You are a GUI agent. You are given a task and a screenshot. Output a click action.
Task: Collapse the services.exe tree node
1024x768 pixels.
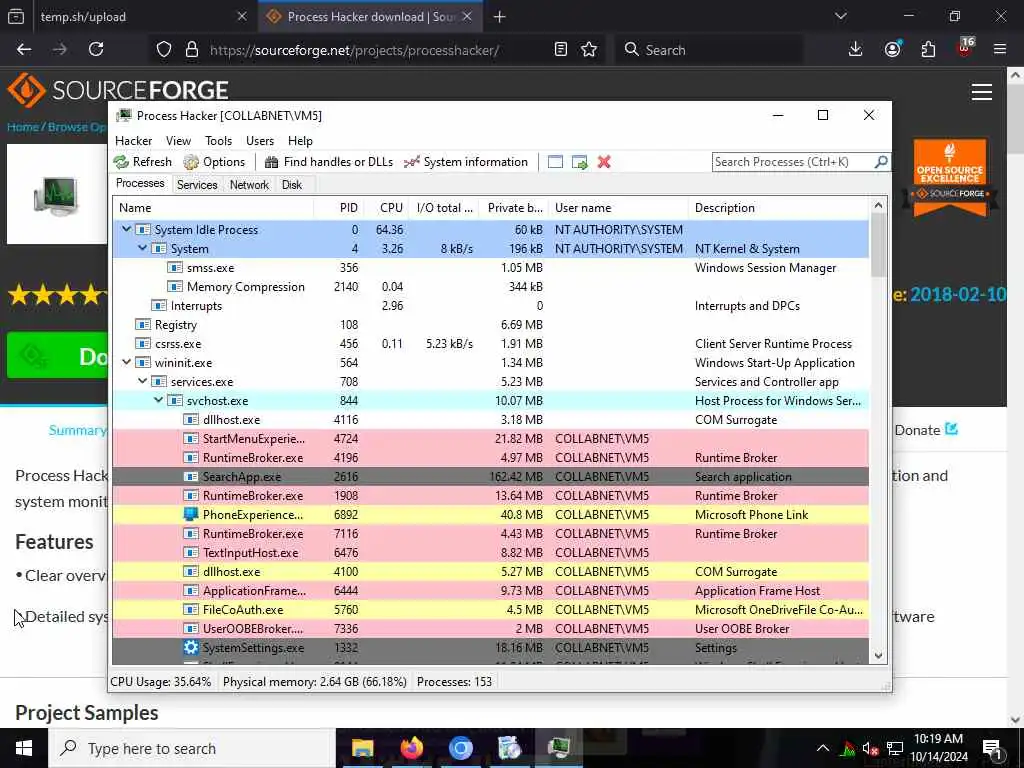click(142, 381)
